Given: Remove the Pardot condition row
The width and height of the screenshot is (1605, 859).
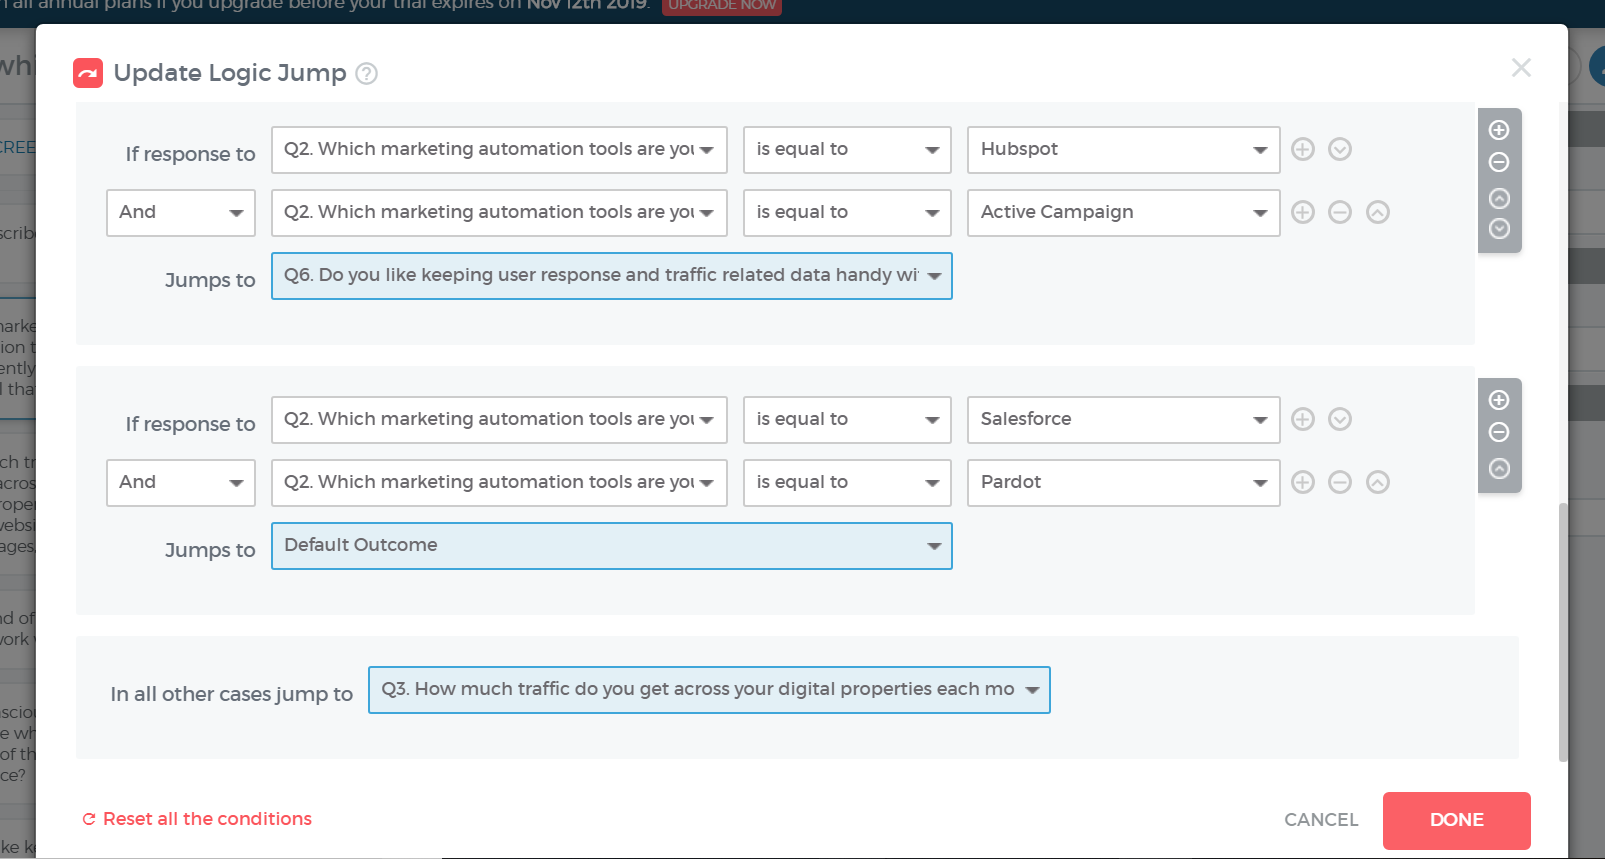Looking at the screenshot, I should [1340, 482].
